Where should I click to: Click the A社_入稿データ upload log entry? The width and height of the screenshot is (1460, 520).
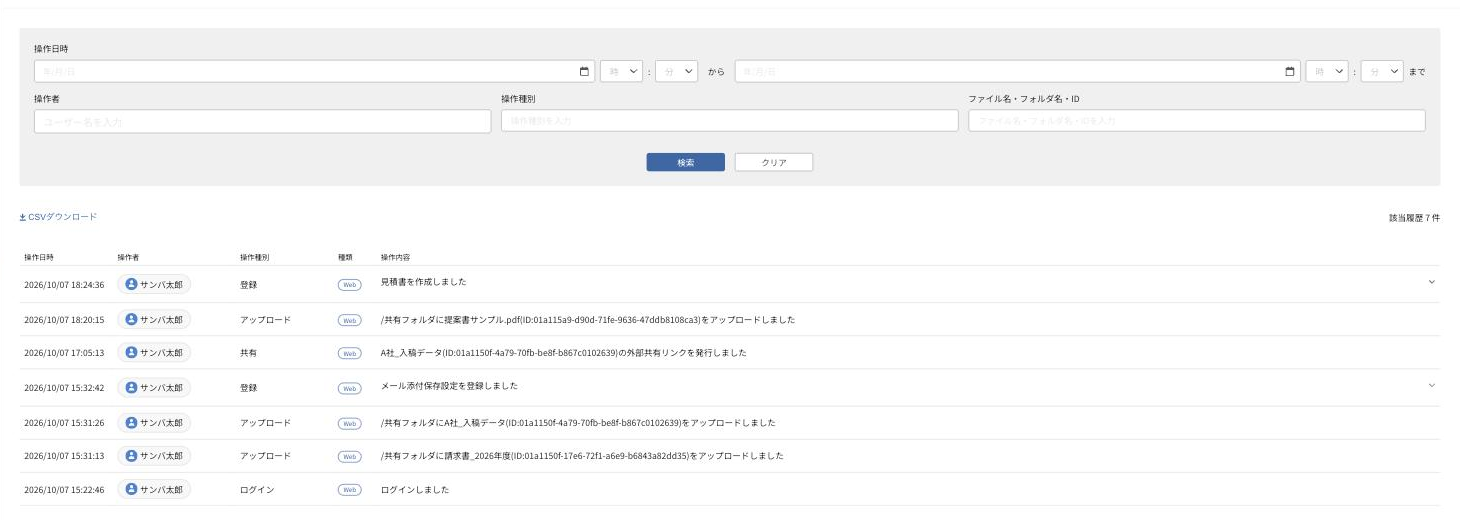click(x=578, y=423)
